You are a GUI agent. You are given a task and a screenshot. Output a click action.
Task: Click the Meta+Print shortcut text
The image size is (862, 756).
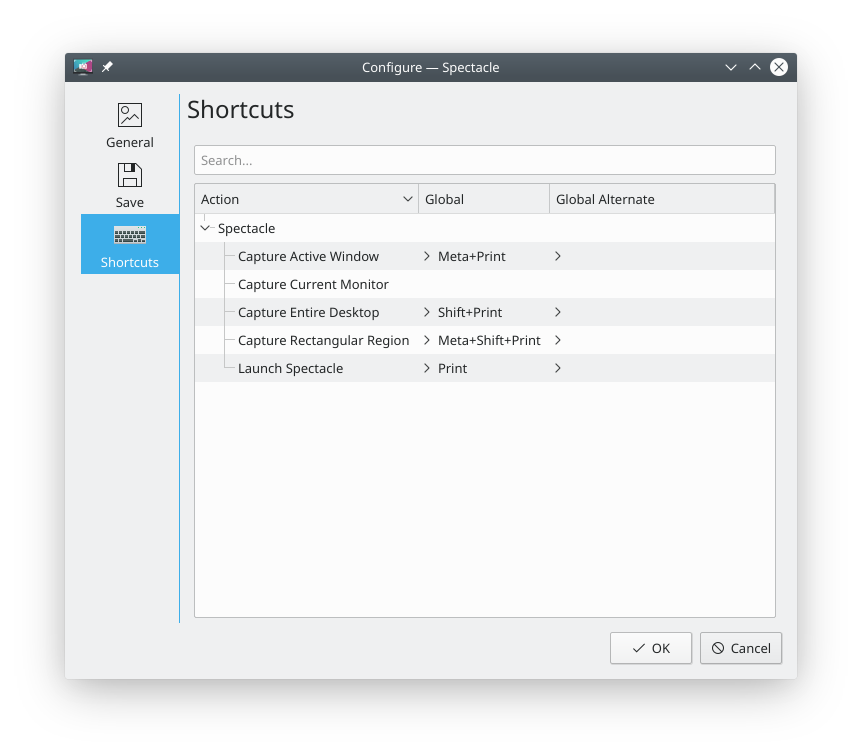click(x=472, y=256)
